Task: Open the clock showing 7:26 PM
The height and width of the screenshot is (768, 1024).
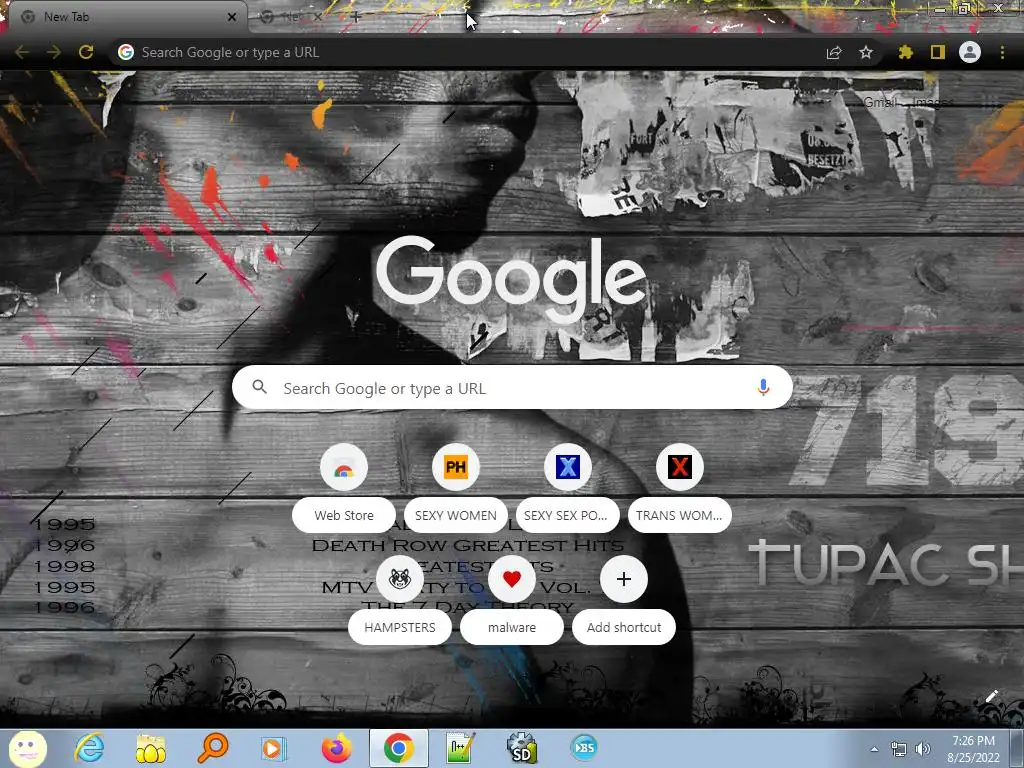Action: (973, 748)
